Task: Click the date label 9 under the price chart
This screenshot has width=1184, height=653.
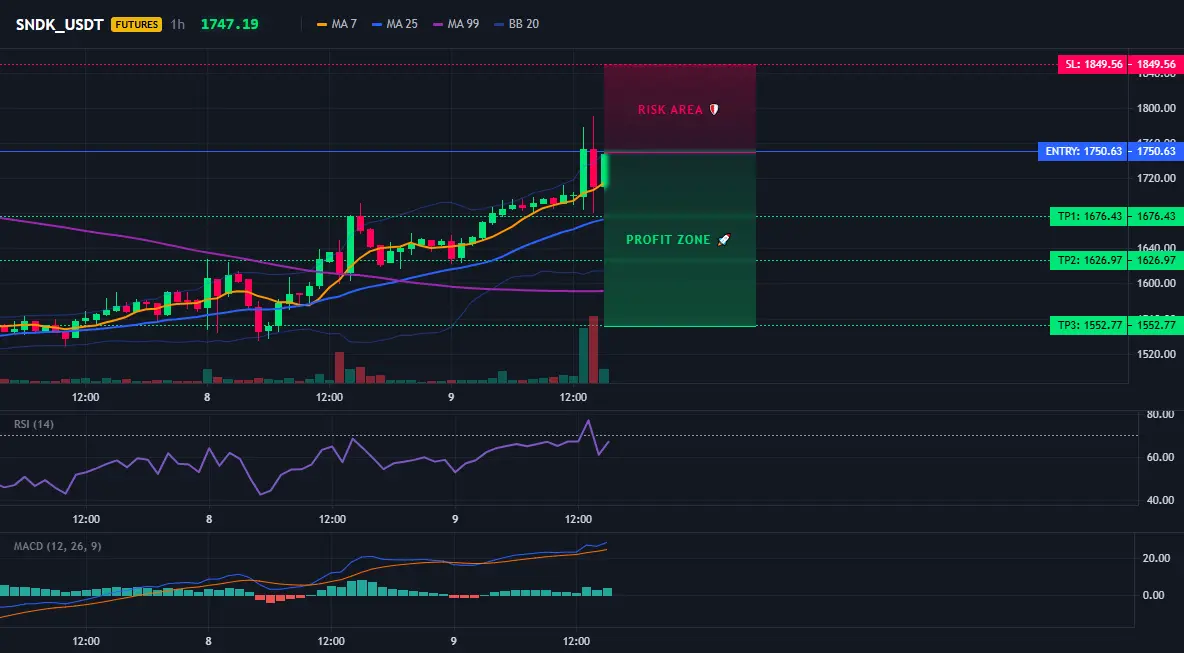Action: point(451,397)
